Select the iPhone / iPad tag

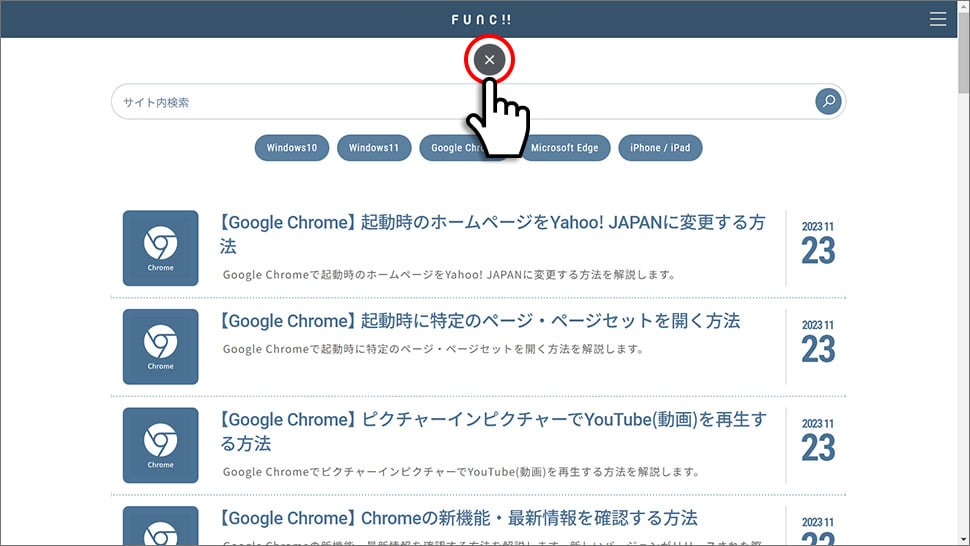pos(660,148)
